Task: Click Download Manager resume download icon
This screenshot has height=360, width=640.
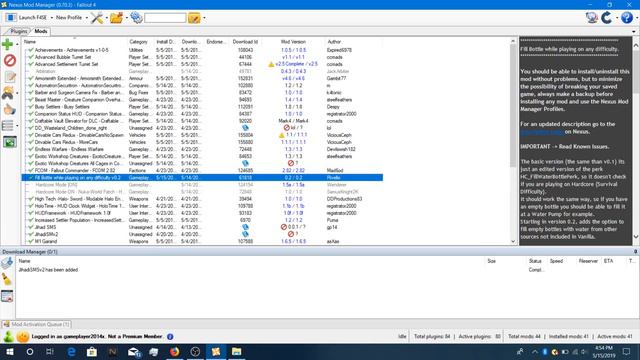Action: (7, 263)
